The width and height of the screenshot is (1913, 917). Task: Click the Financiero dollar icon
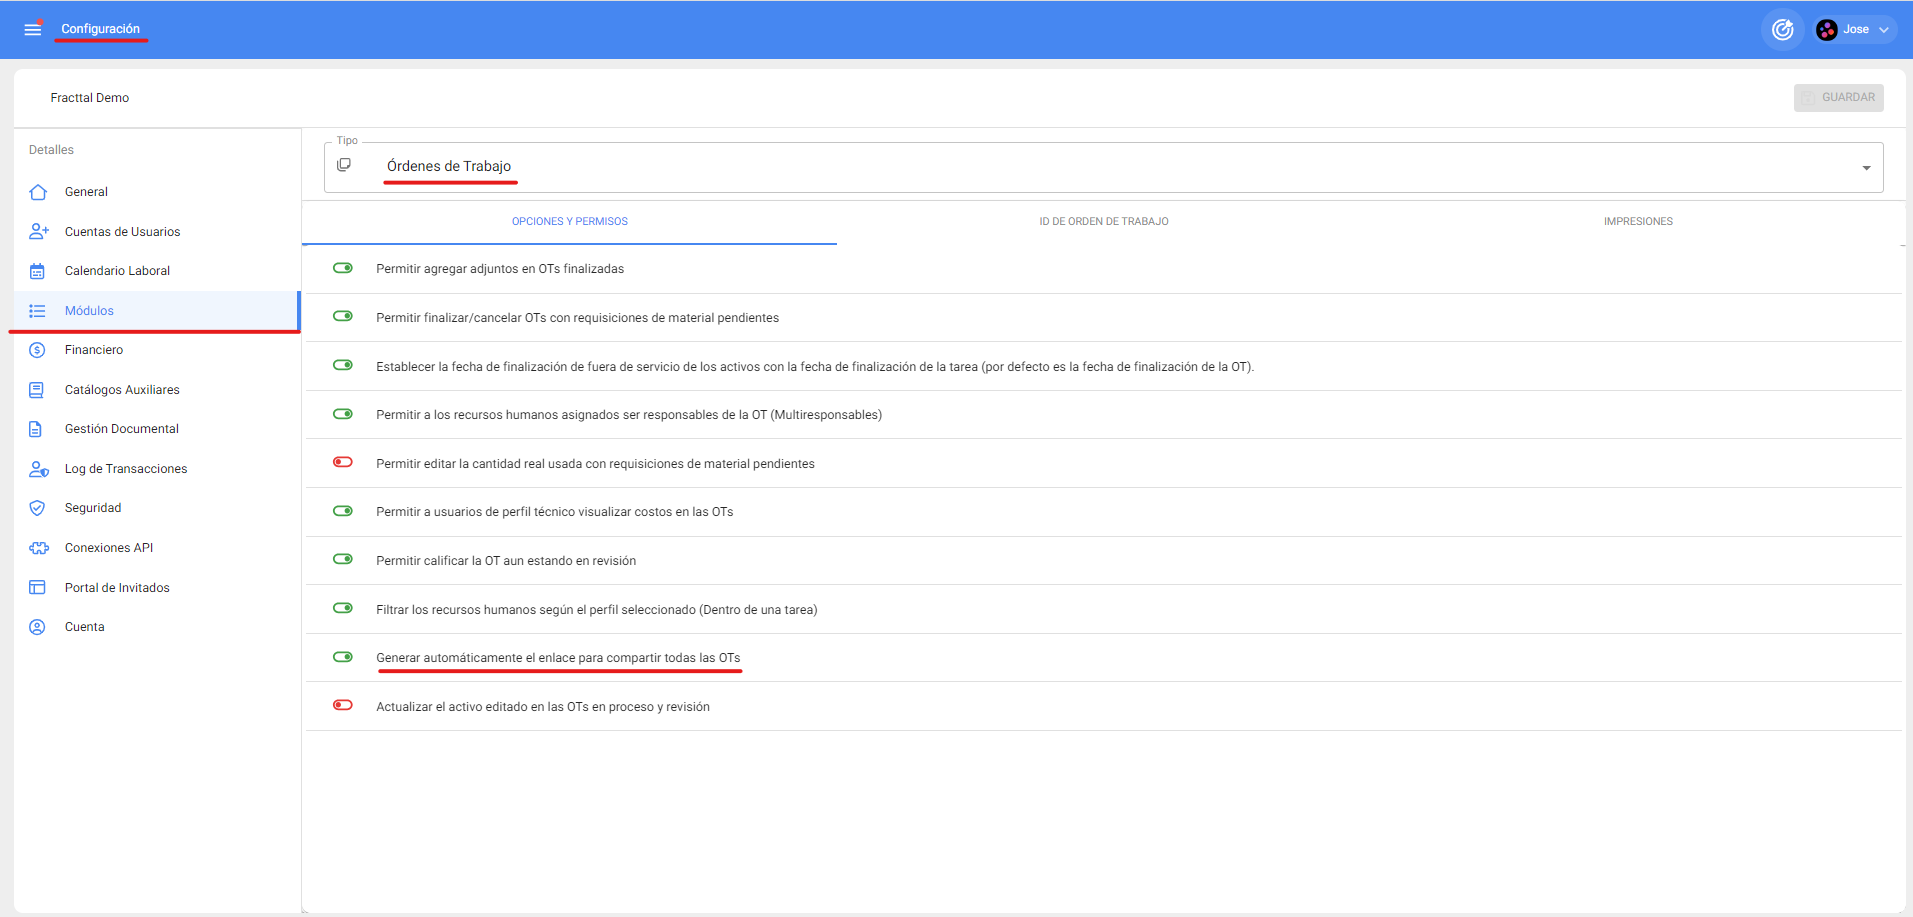pyautogui.click(x=38, y=350)
